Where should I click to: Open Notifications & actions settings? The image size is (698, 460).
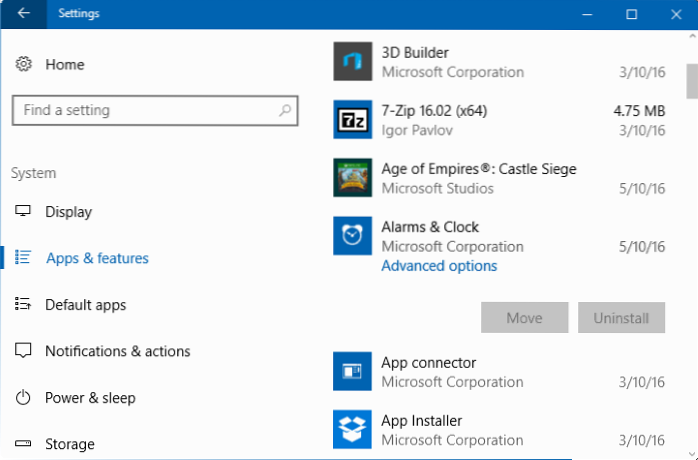[117, 351]
